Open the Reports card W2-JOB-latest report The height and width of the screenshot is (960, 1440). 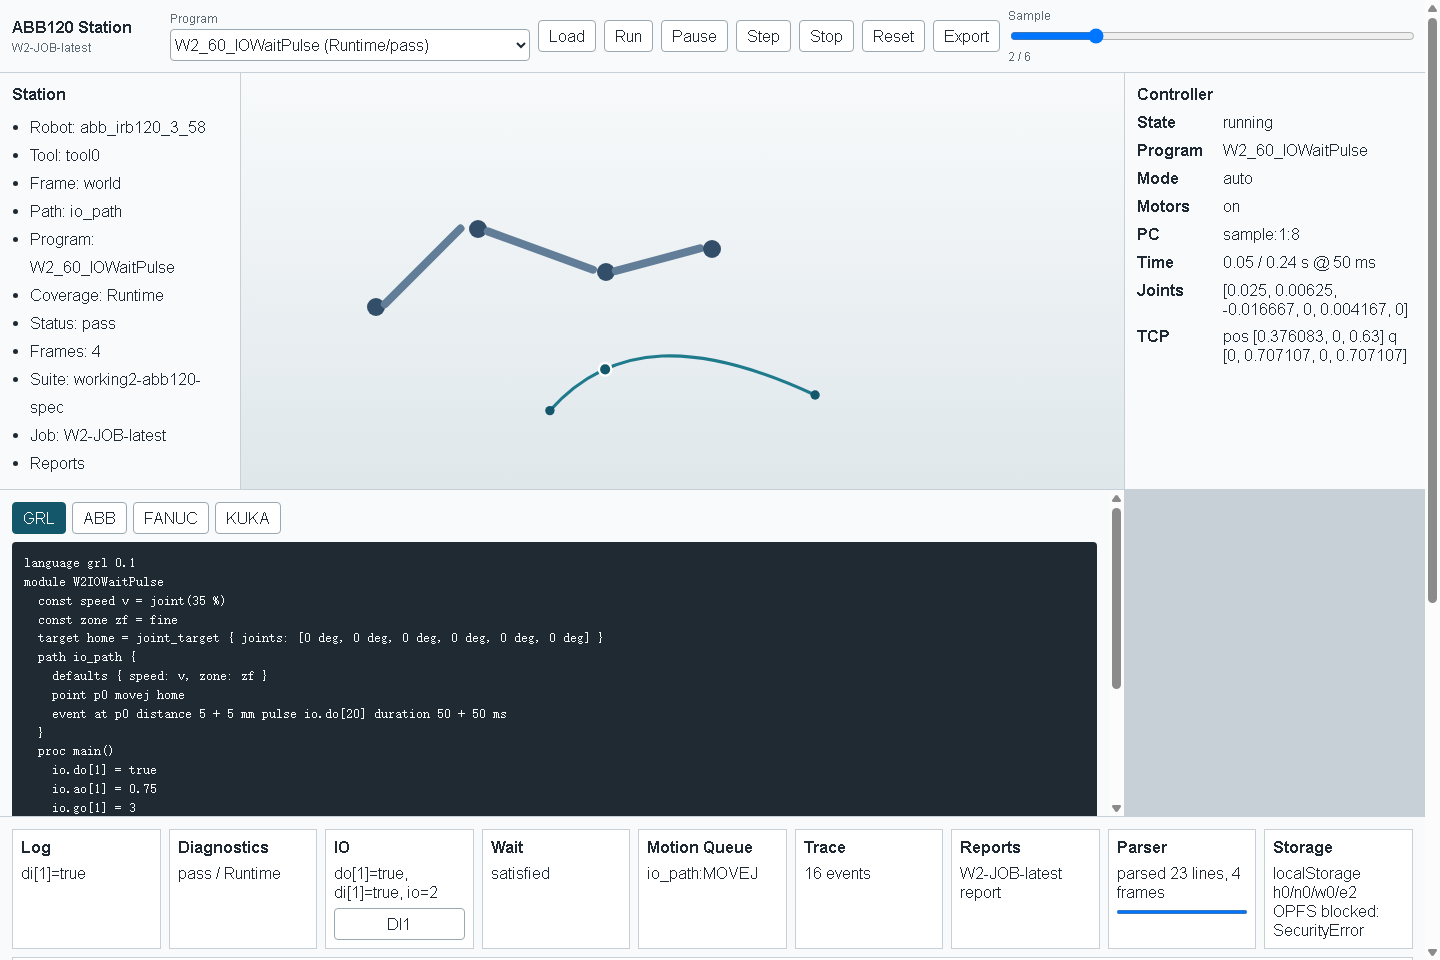coord(1025,888)
